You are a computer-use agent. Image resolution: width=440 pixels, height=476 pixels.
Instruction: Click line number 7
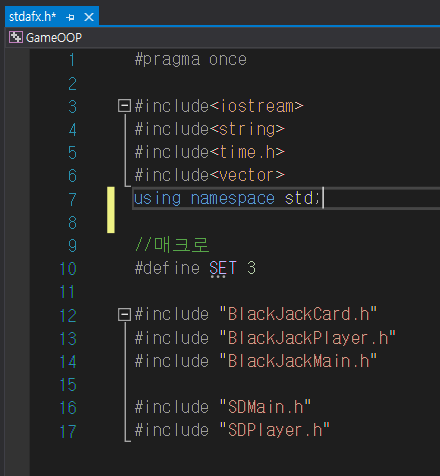(x=72, y=199)
